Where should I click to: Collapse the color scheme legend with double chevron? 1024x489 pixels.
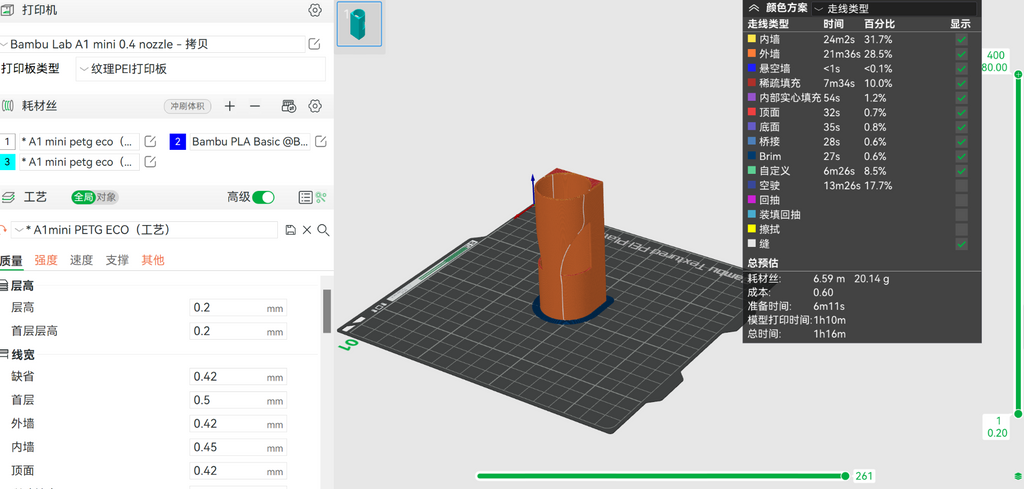click(x=753, y=8)
